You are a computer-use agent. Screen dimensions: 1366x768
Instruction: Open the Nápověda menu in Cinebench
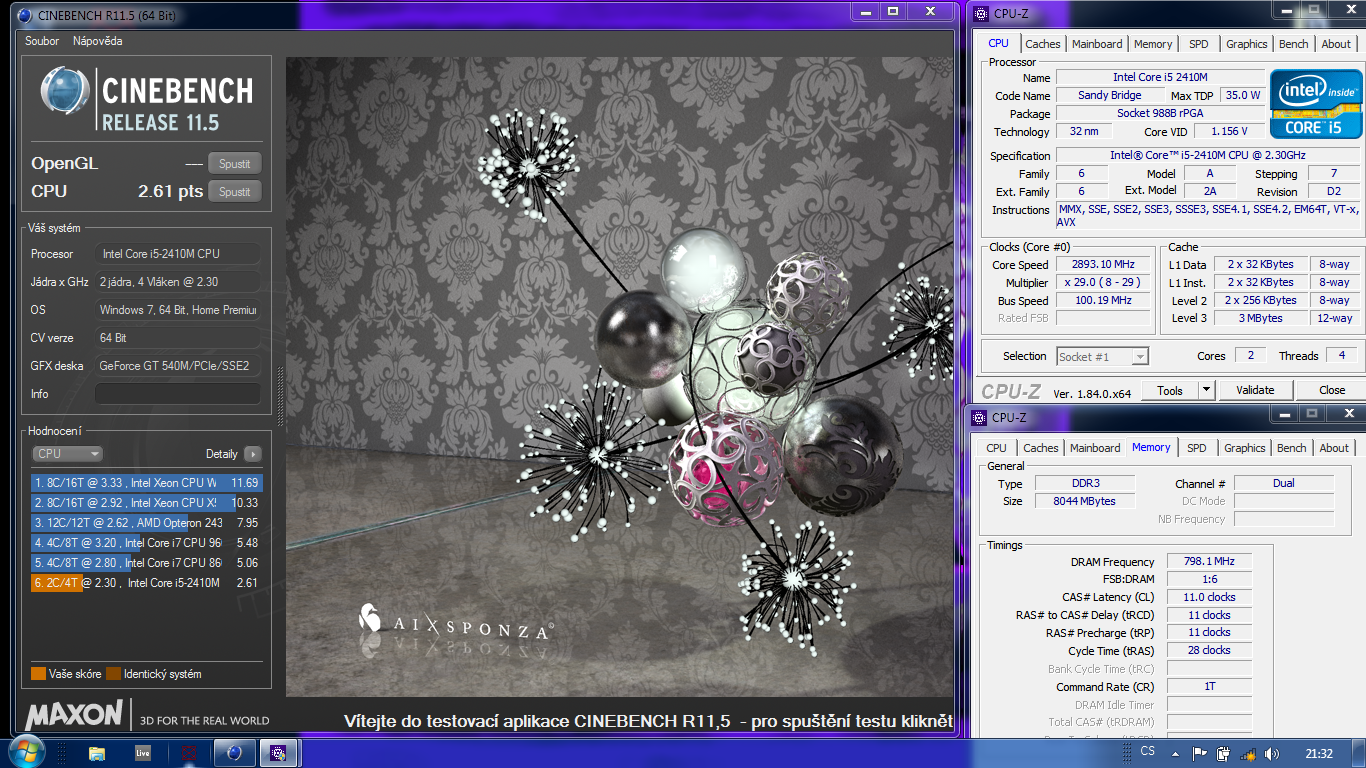[x=98, y=41]
